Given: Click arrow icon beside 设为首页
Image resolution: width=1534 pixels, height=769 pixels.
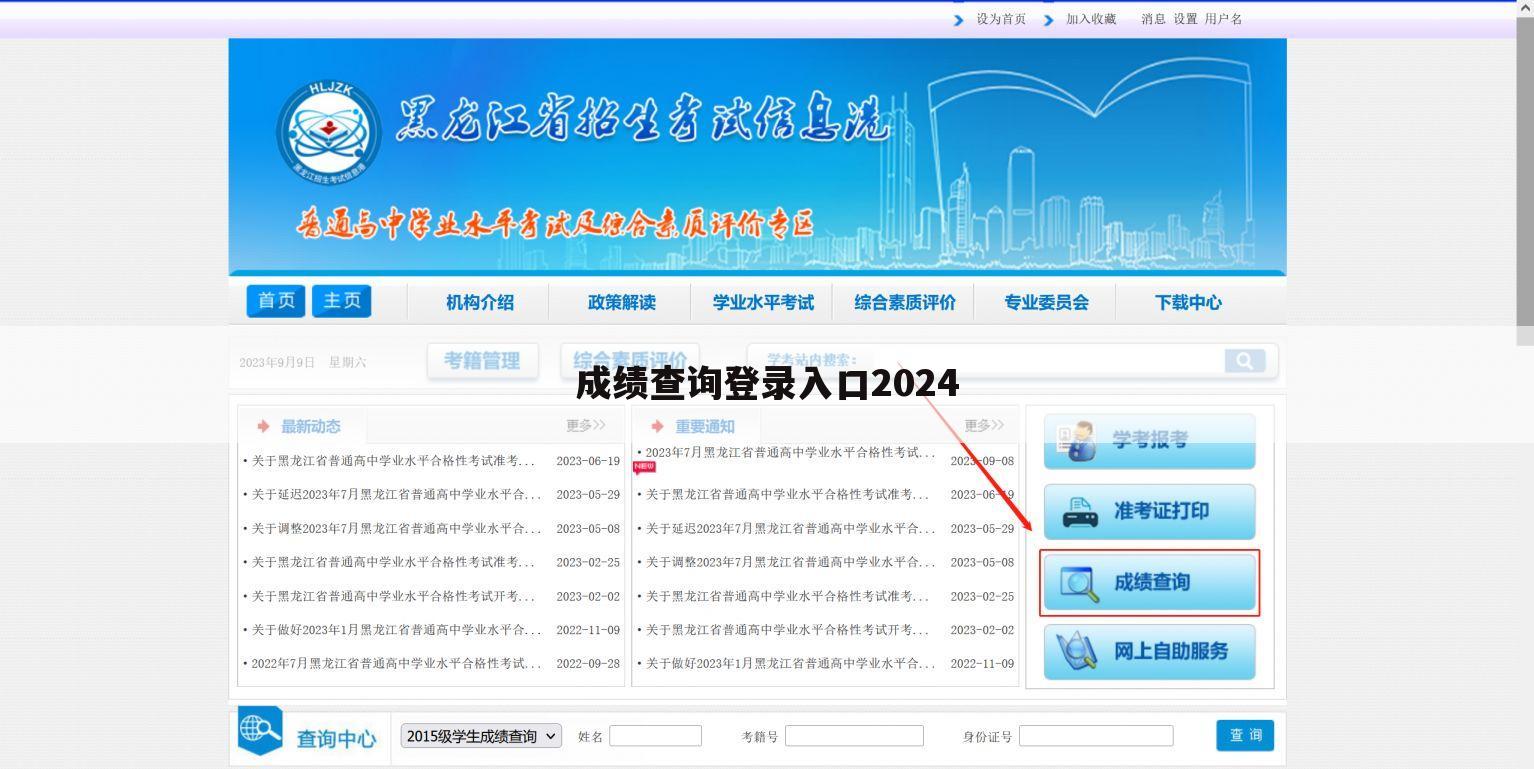Looking at the screenshot, I should [x=959, y=19].
